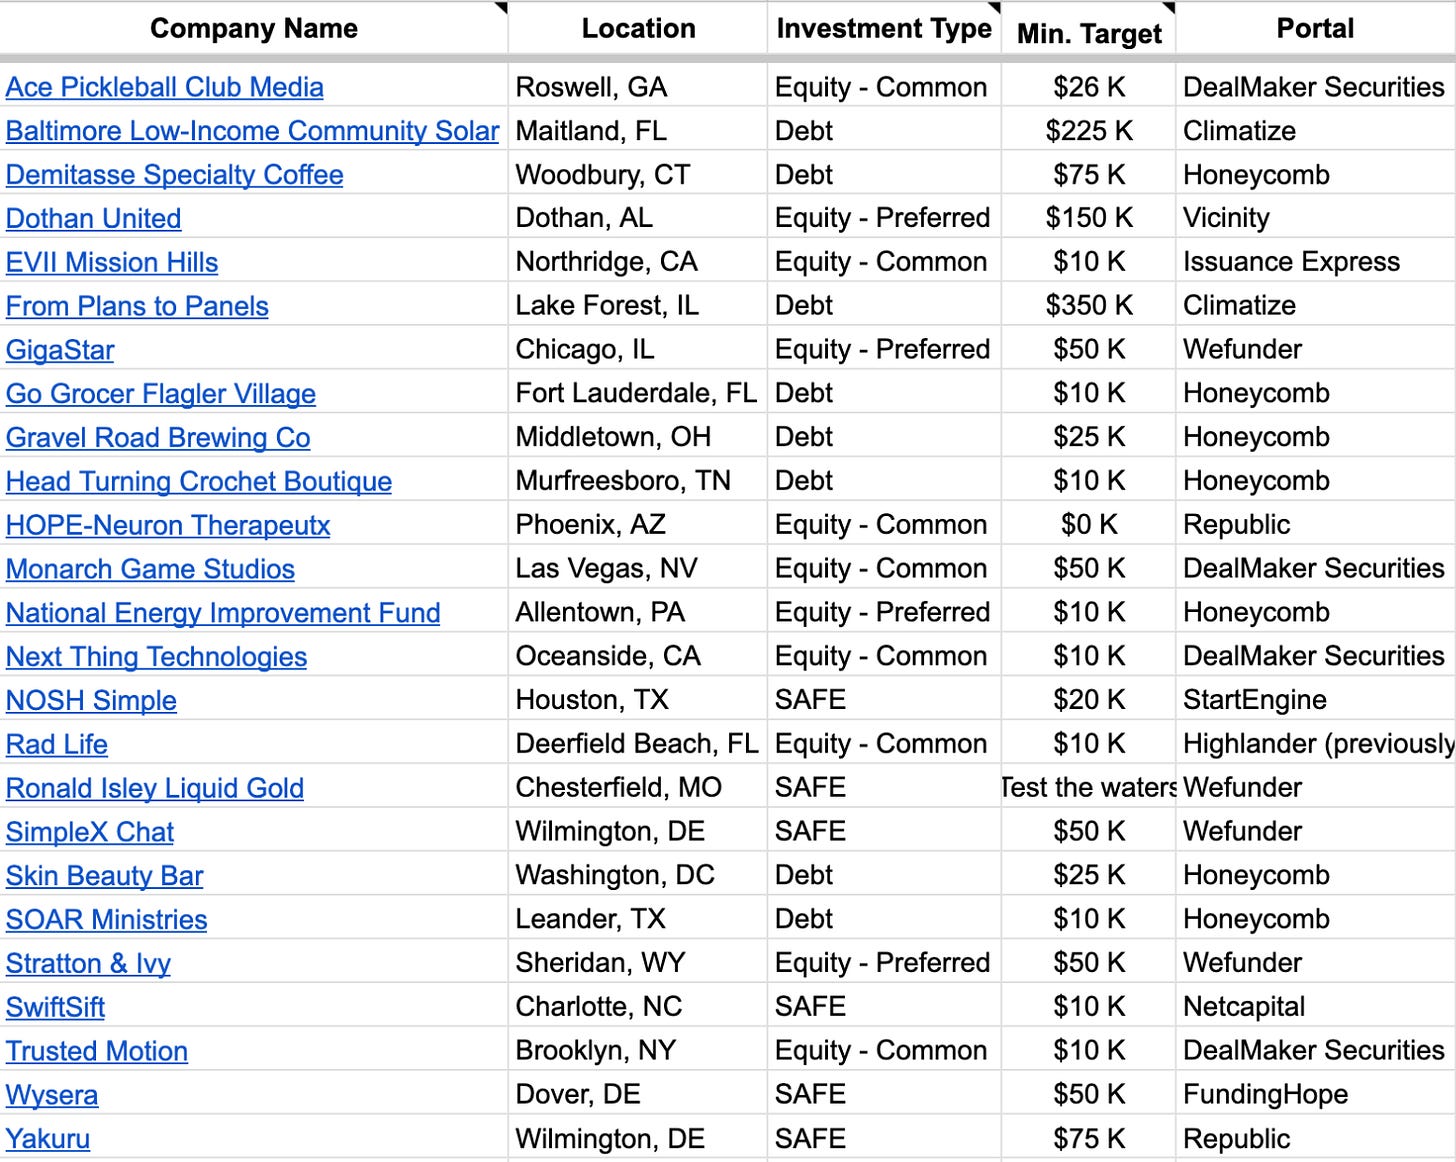
Task: Click the Maitland, FL location cell
Action: 638,131
